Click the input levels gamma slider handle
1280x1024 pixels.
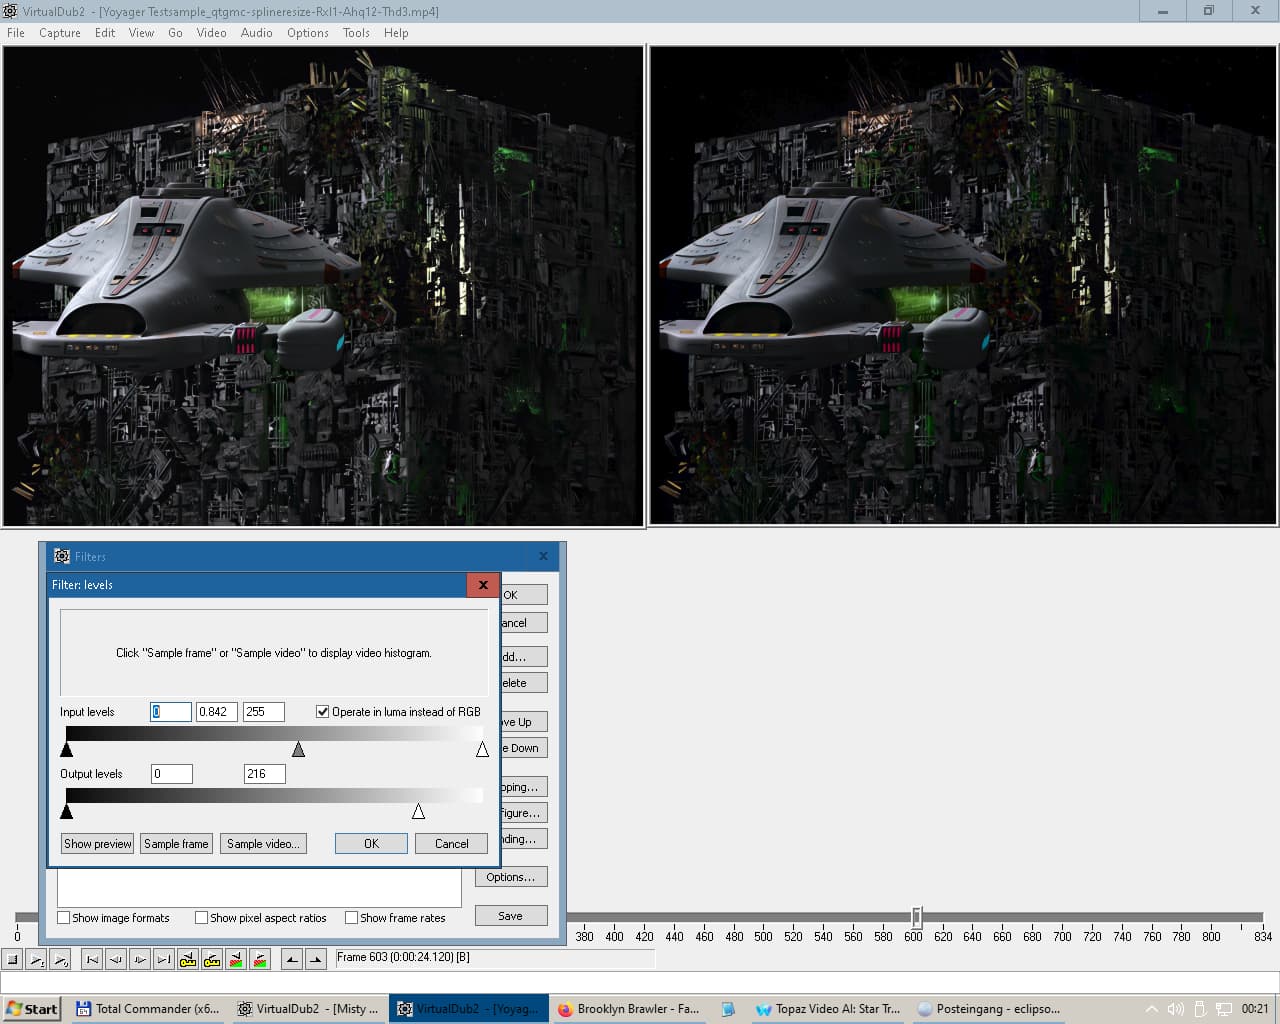coord(298,749)
